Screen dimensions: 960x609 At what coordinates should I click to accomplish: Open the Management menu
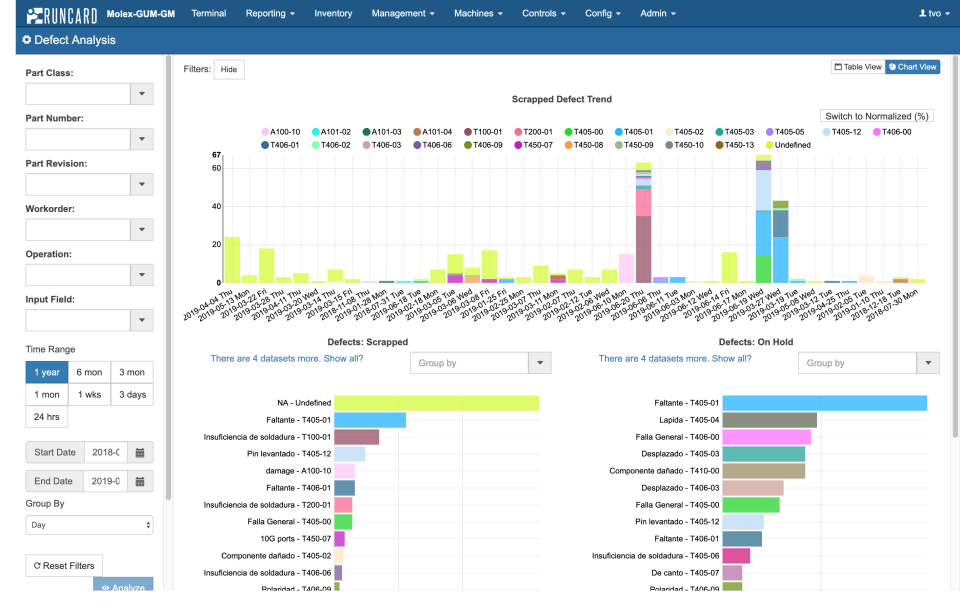403,13
